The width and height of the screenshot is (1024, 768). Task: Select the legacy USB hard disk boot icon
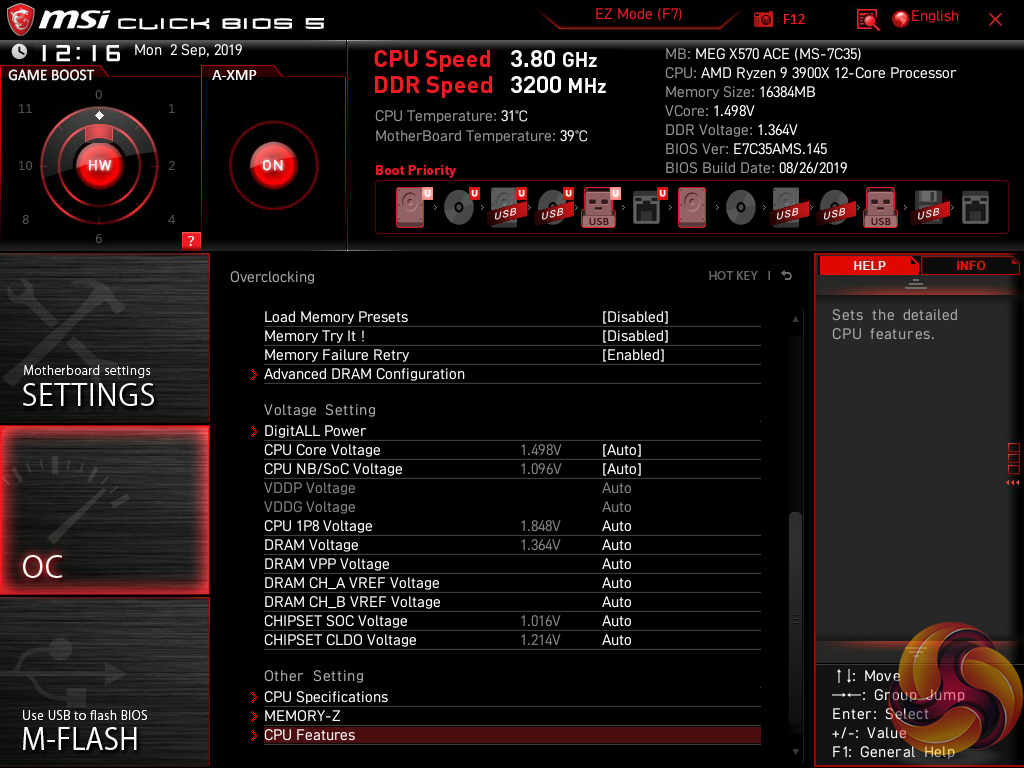pyautogui.click(x=788, y=208)
